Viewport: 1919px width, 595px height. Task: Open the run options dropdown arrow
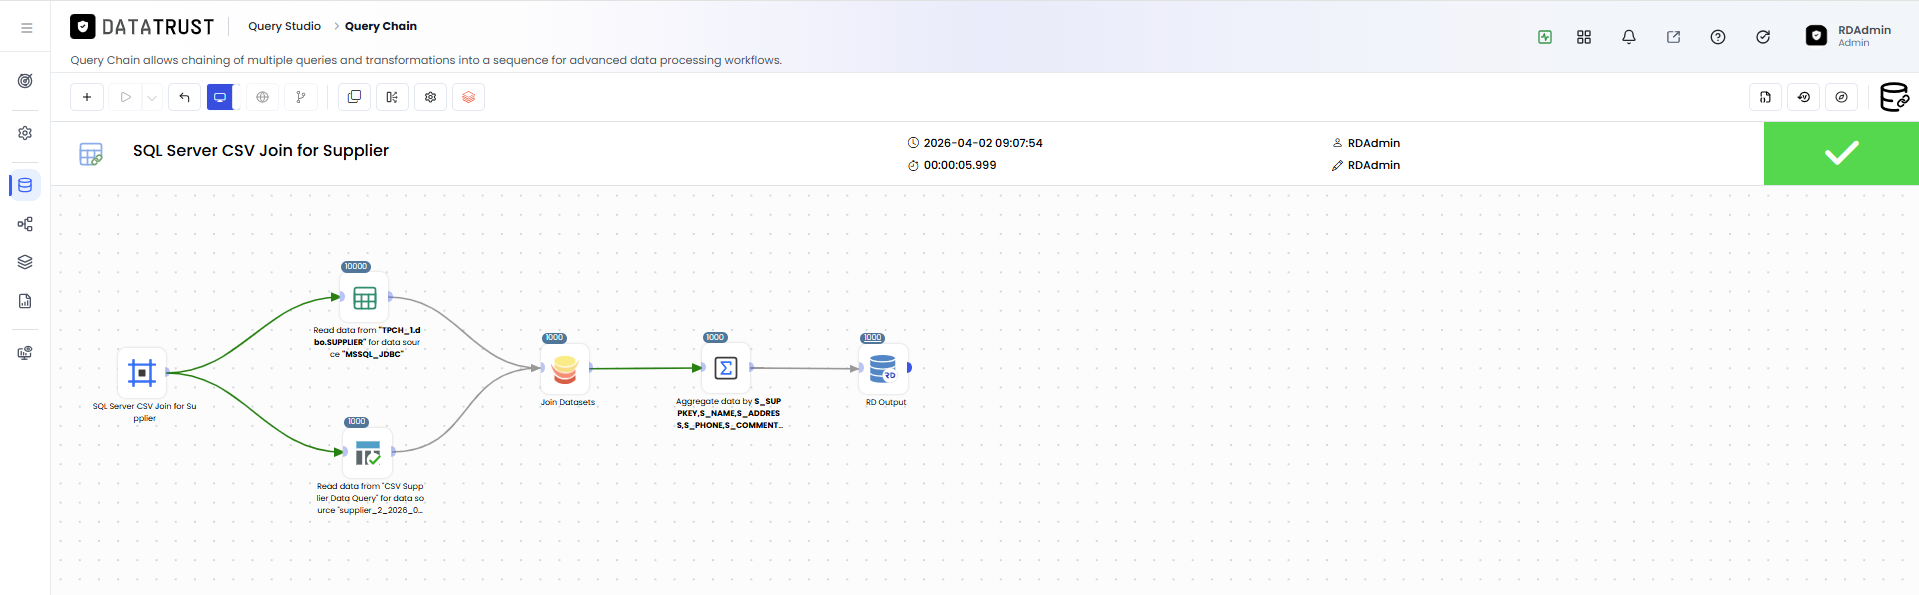pyautogui.click(x=152, y=97)
